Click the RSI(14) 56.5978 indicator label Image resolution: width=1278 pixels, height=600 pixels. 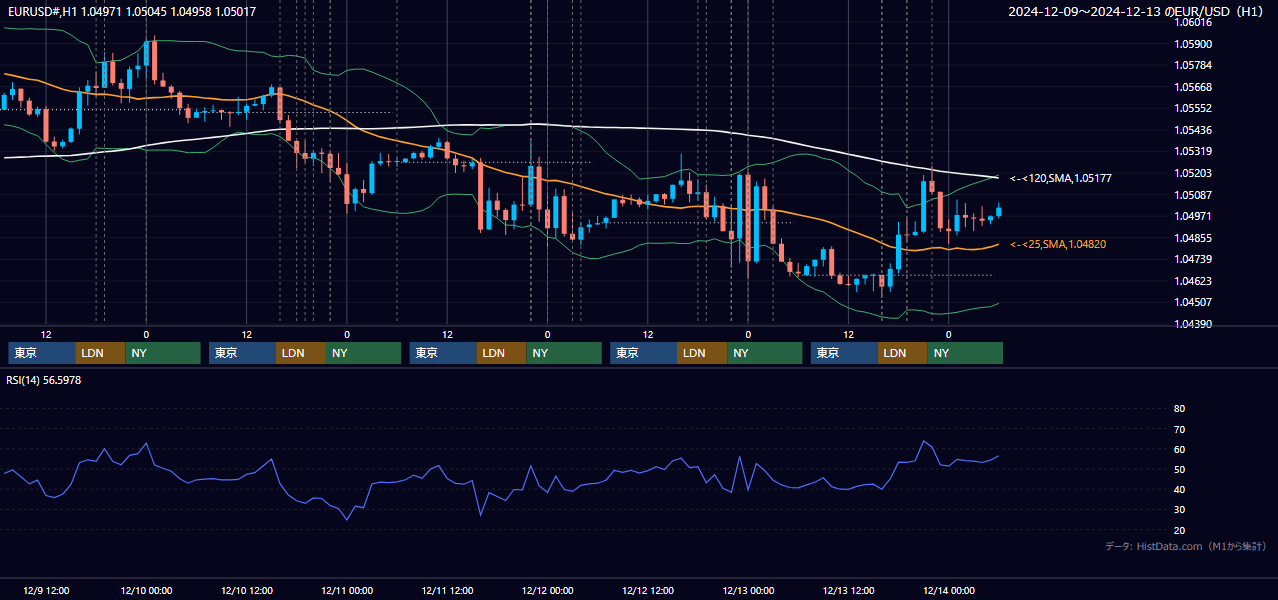click(x=44, y=380)
